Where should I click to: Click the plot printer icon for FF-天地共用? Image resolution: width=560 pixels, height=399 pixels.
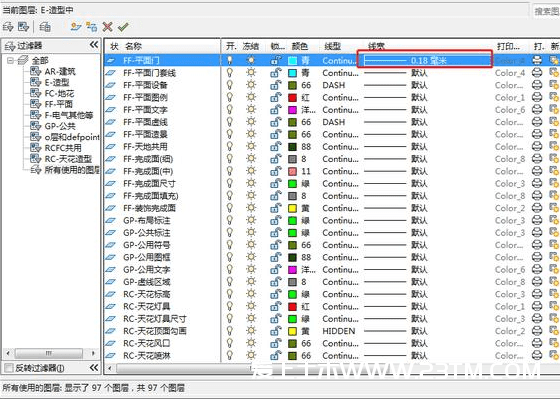[x=537, y=146]
